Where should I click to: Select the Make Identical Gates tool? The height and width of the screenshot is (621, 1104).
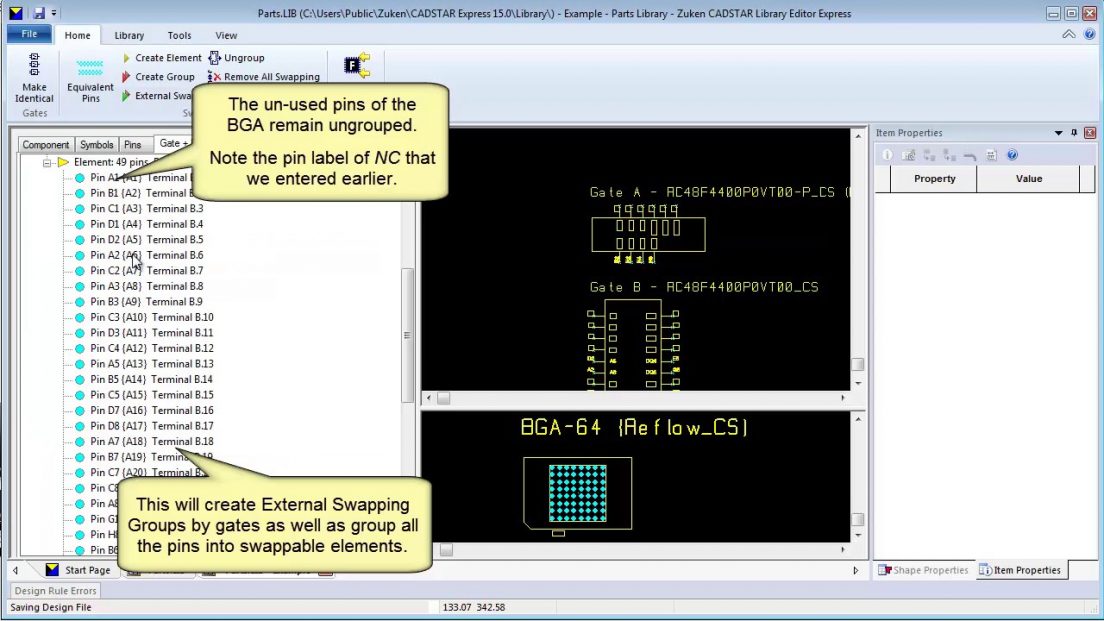33,80
